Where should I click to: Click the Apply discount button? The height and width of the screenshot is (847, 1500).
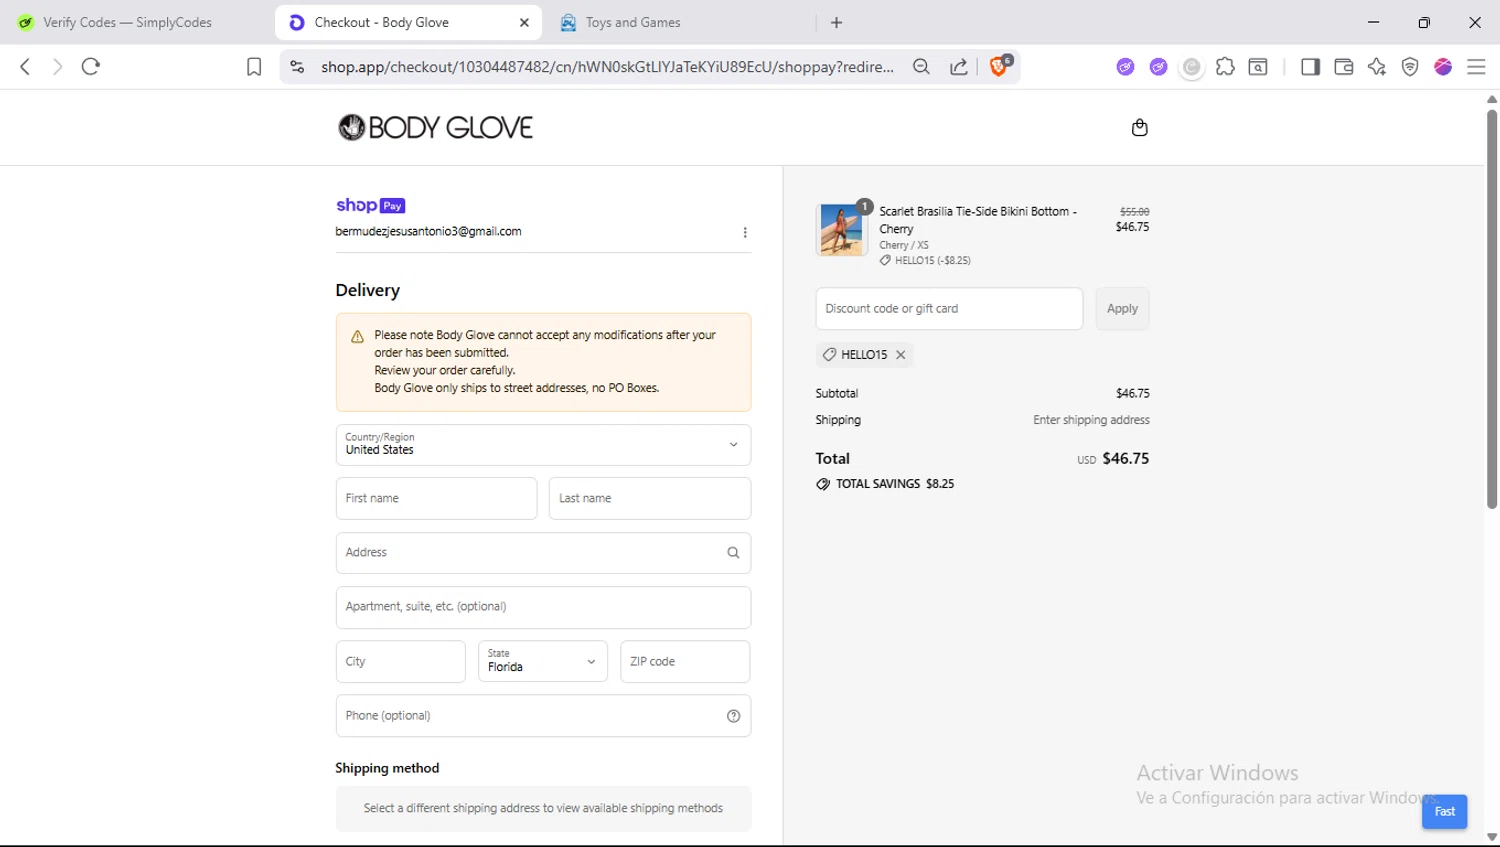coord(1122,309)
